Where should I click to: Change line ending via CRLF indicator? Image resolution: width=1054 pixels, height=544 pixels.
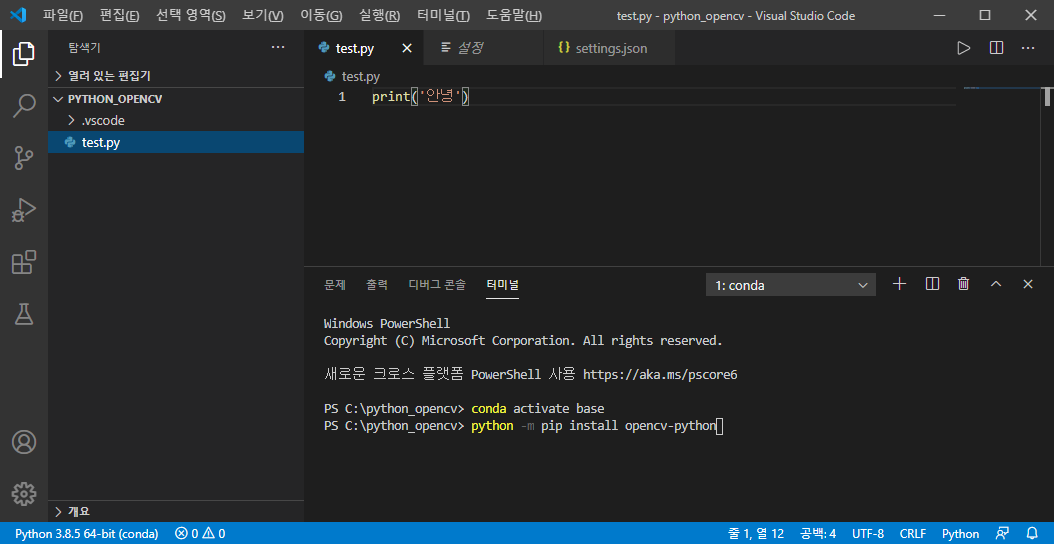point(912,534)
